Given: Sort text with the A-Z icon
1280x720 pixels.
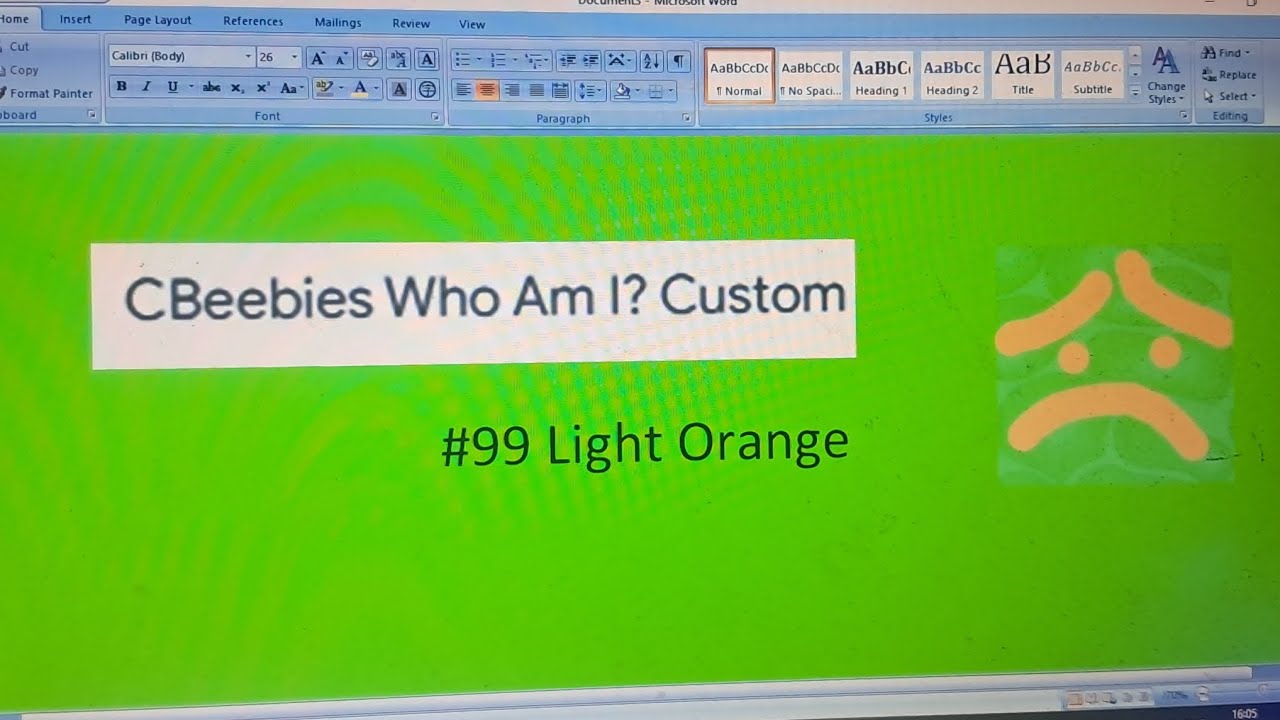Looking at the screenshot, I should tap(651, 61).
